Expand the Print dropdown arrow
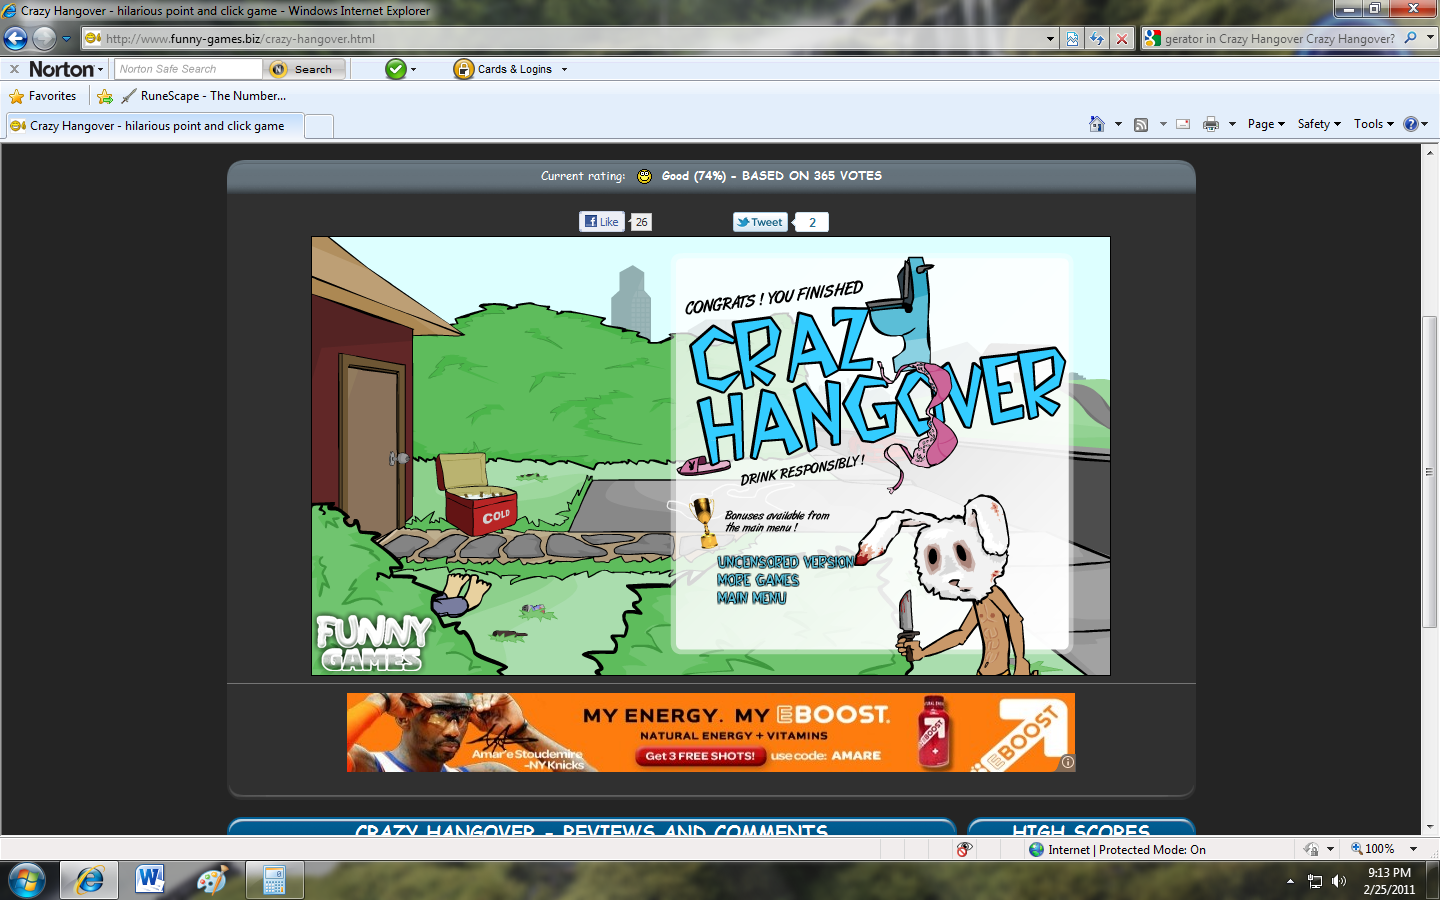1440x900 pixels. pos(1232,124)
